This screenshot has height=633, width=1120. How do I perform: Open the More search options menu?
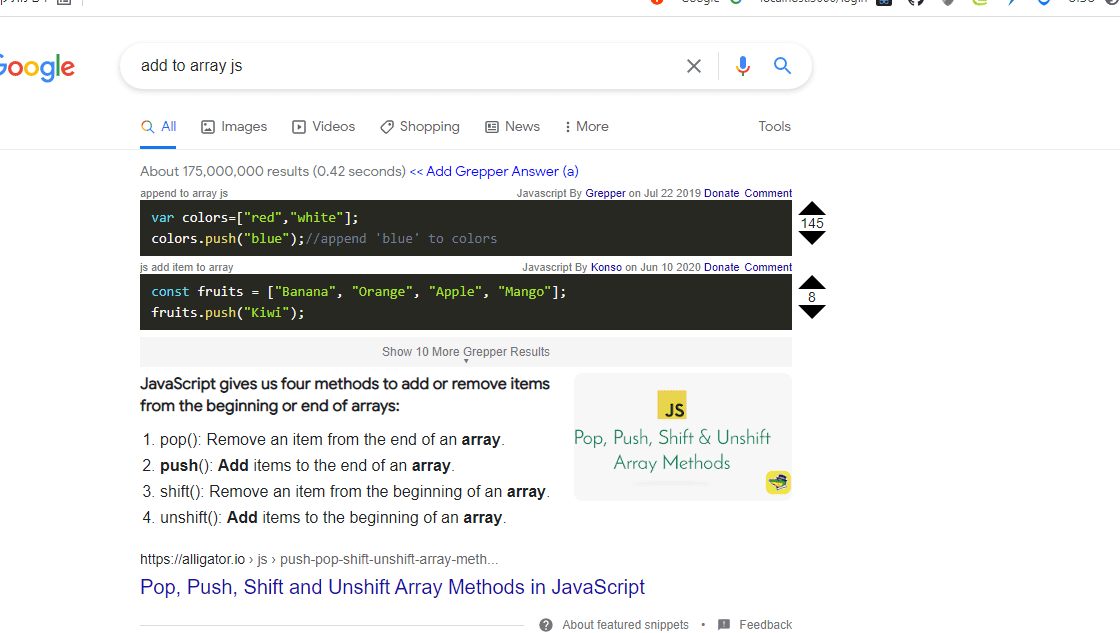coord(586,126)
